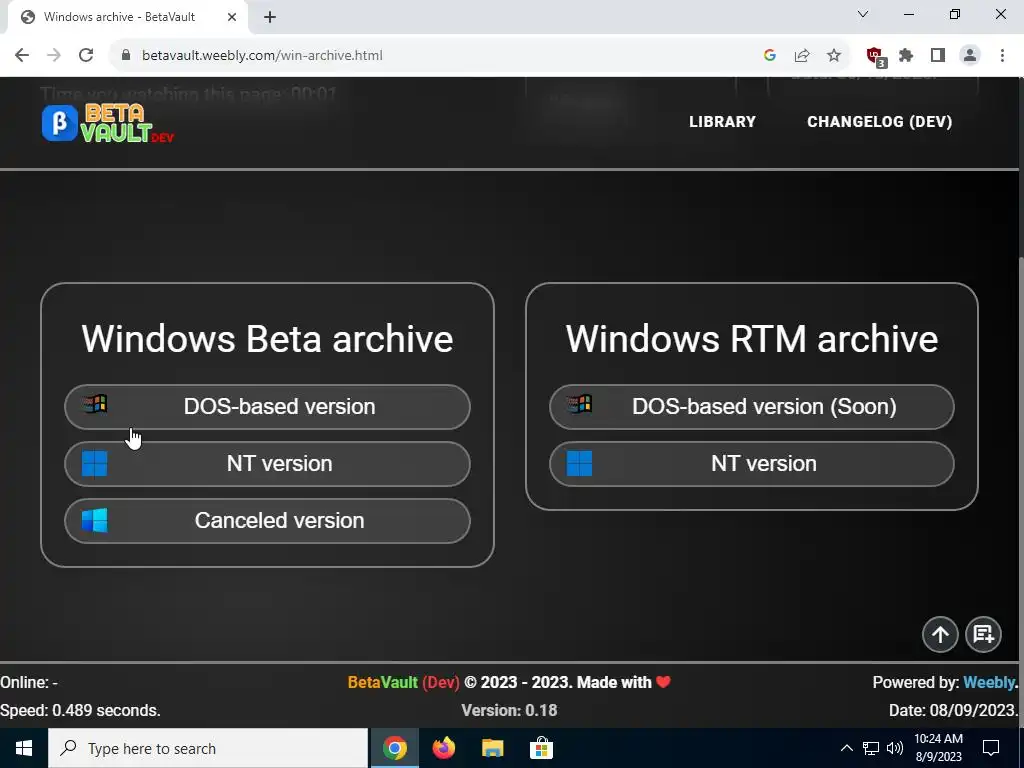1024x768 pixels.
Task: Toggle the browser side panel icon
Action: tap(938, 56)
